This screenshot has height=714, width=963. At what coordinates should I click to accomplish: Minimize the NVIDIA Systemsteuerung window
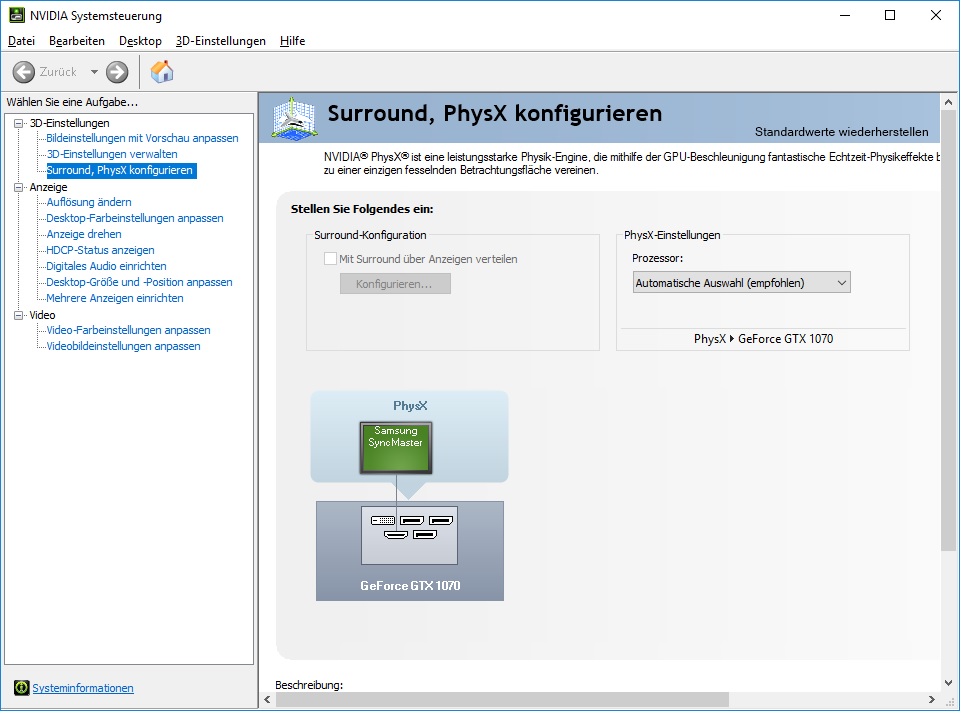click(x=845, y=15)
